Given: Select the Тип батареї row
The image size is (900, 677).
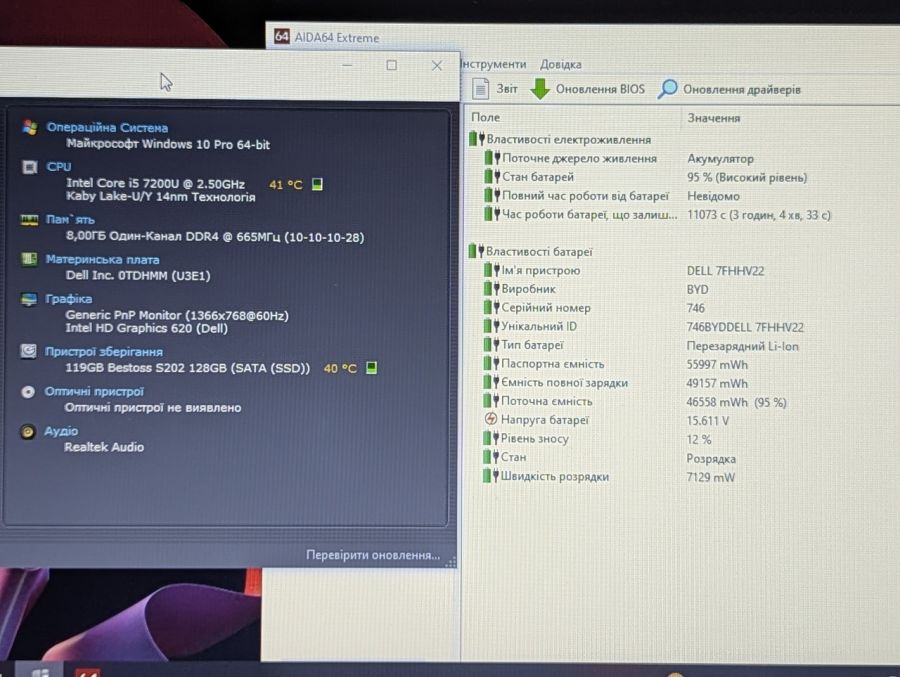Looking at the screenshot, I should (x=641, y=346).
